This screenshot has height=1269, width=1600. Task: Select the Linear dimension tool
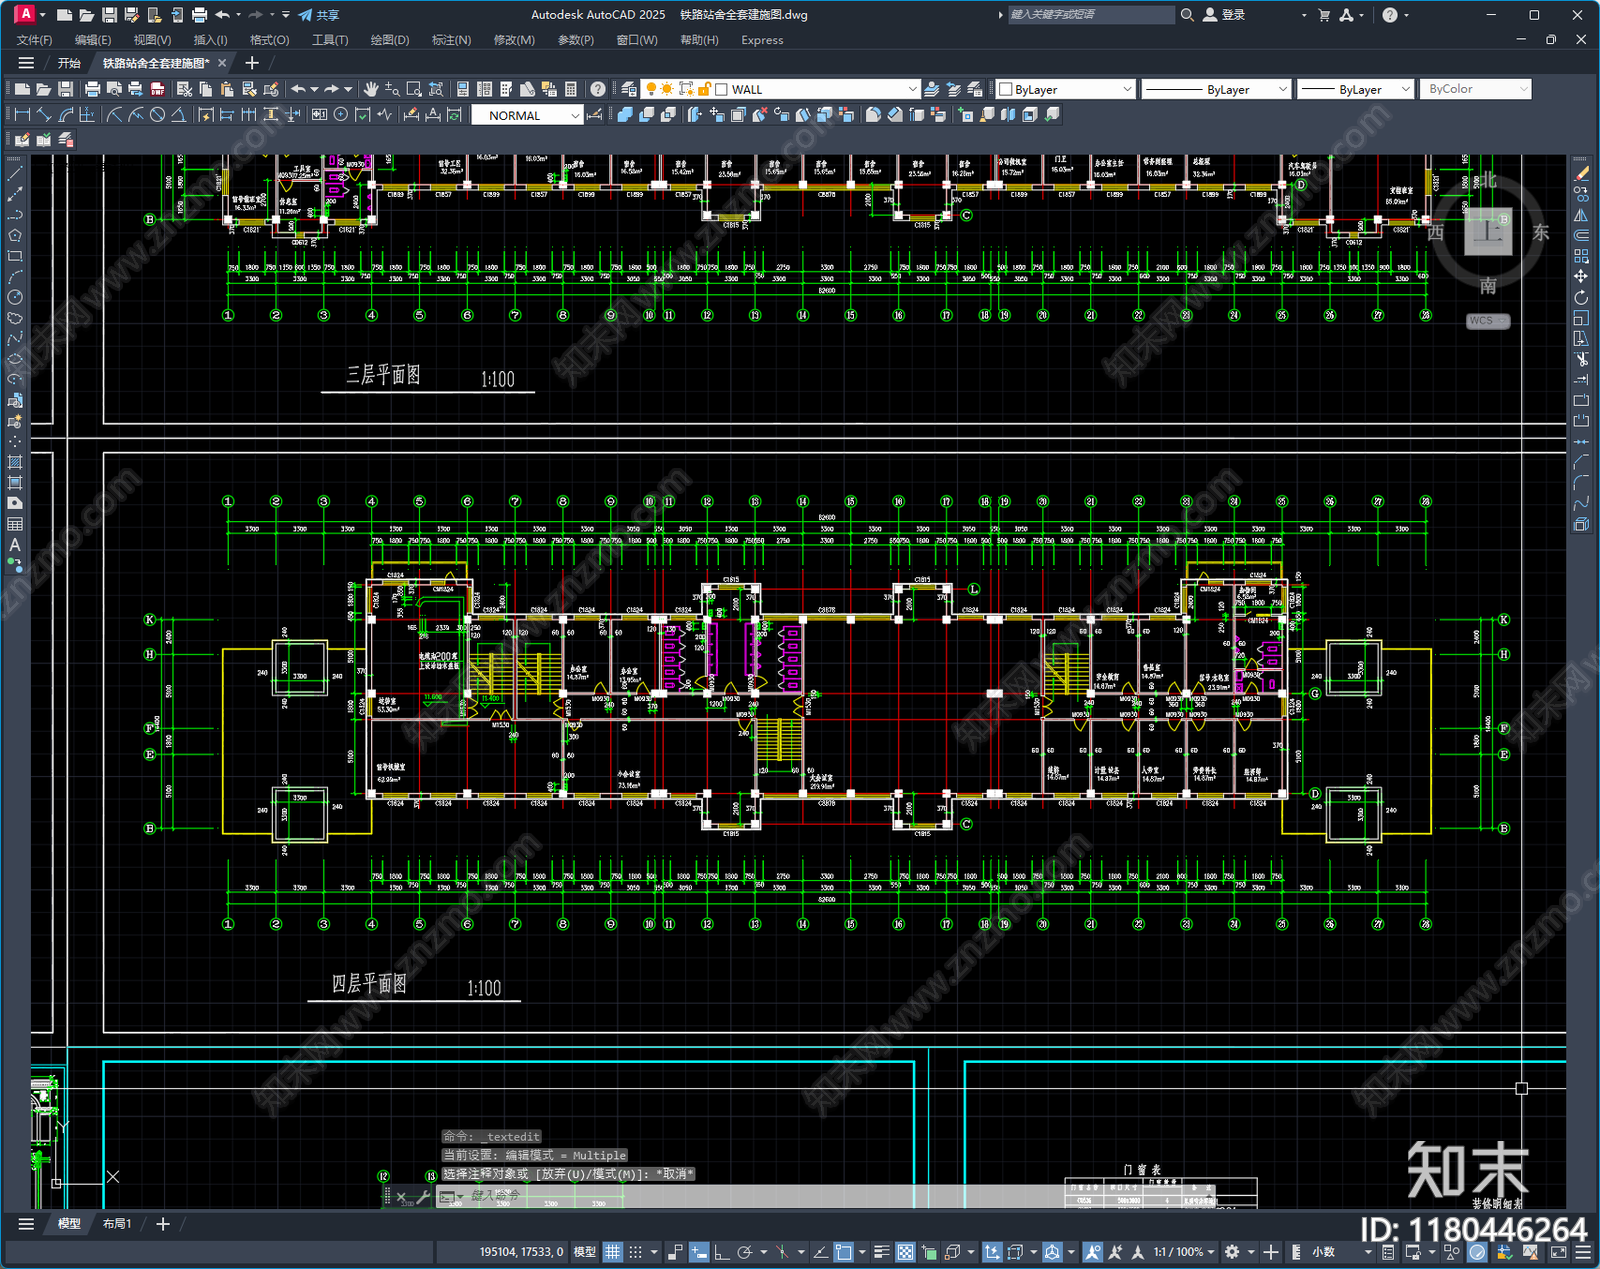(x=22, y=115)
